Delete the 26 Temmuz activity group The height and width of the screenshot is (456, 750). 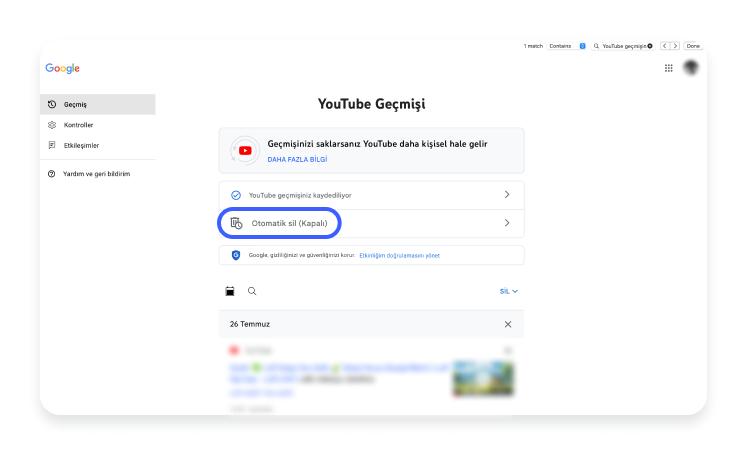point(508,324)
